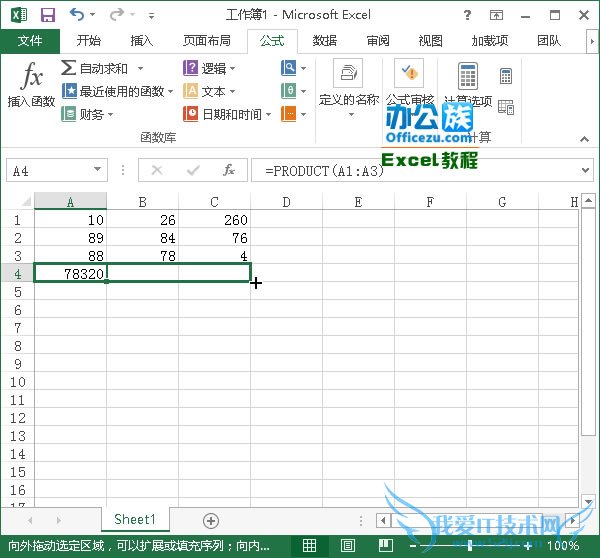
Task: Click the new sheet plus button
Action: pos(211,520)
